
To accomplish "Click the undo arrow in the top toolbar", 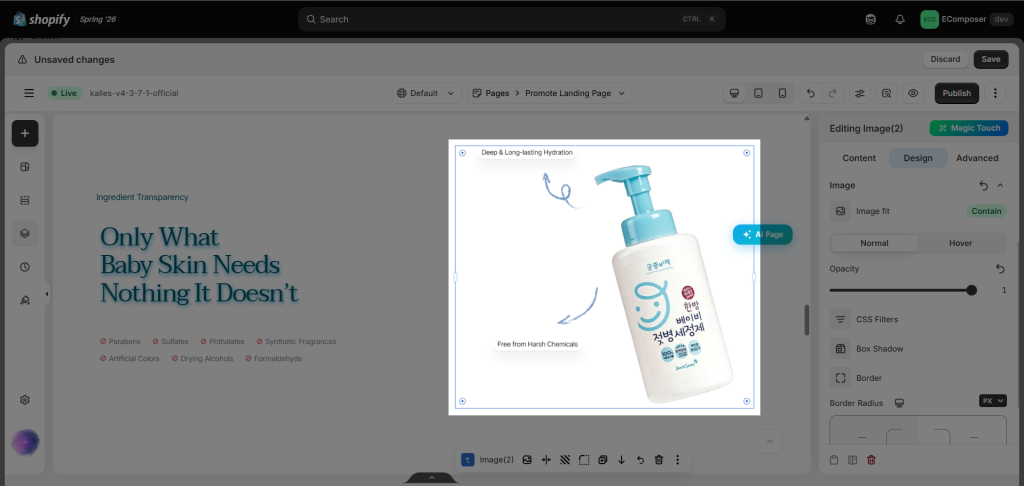I will coord(810,93).
